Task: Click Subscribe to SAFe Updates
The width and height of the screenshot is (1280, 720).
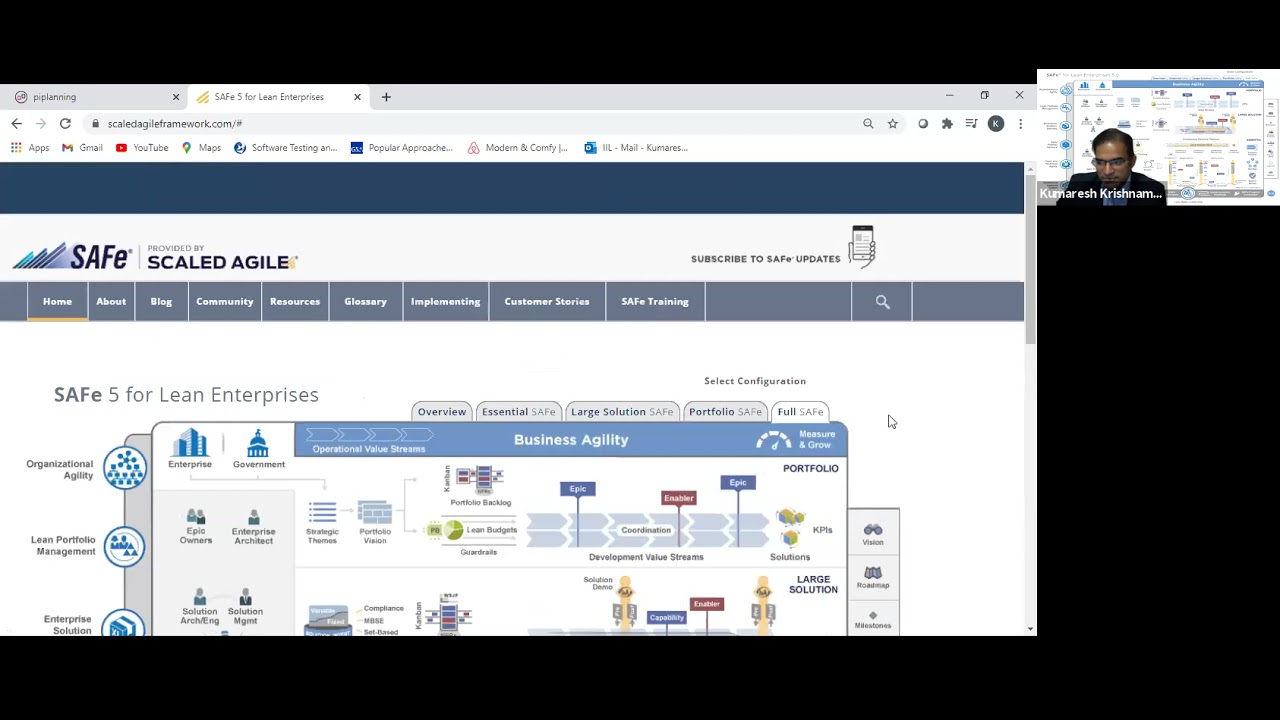Action: pyautogui.click(x=765, y=259)
